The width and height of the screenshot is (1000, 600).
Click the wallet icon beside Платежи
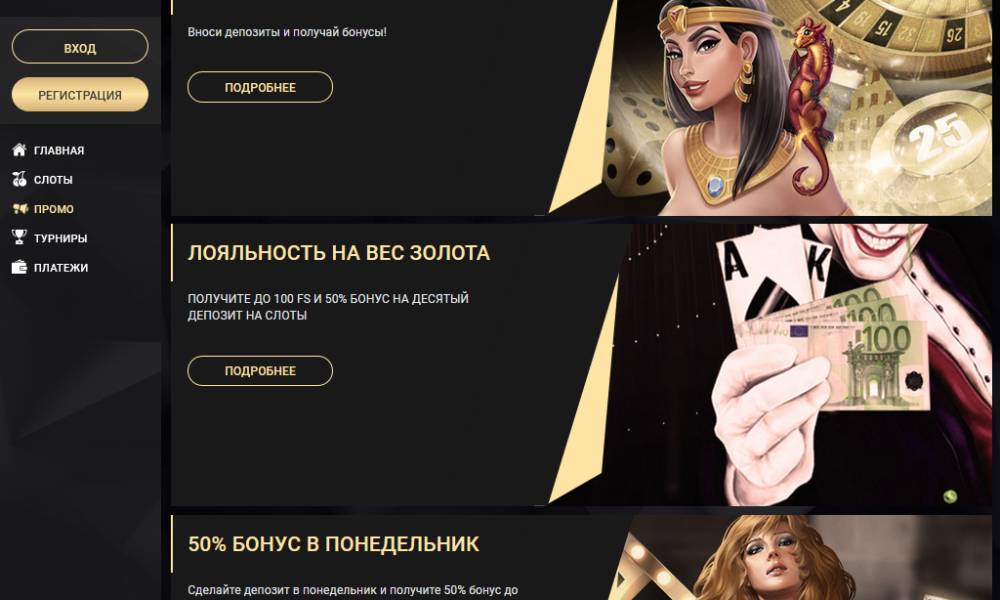pyautogui.click(x=19, y=267)
